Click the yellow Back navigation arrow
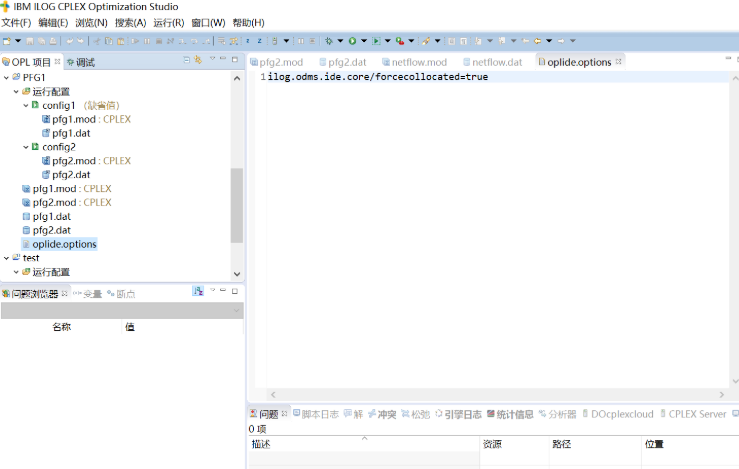The height and width of the screenshot is (469, 739). click(x=537, y=41)
